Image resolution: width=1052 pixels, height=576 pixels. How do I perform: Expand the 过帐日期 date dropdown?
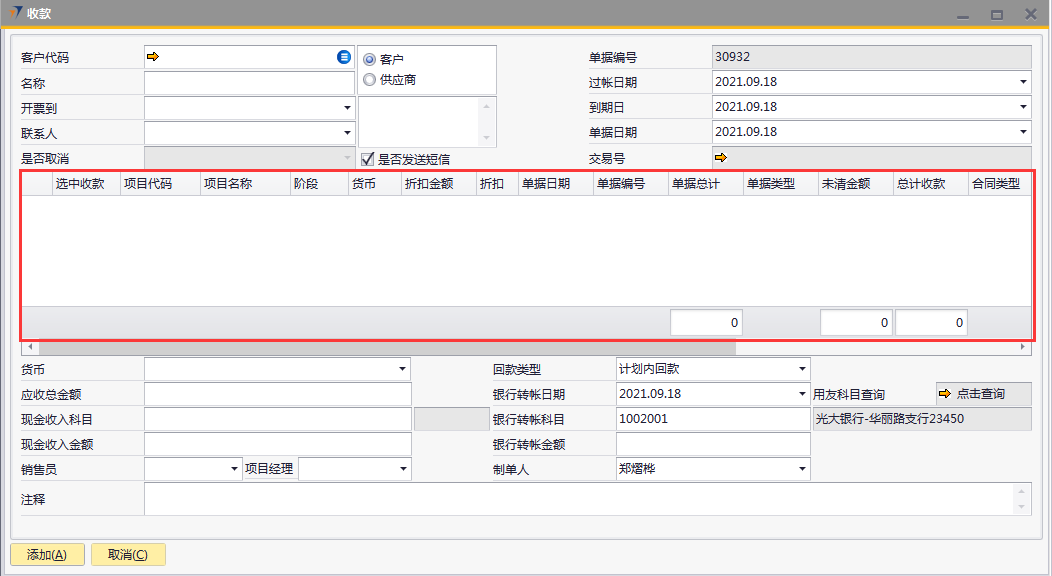point(1023,82)
